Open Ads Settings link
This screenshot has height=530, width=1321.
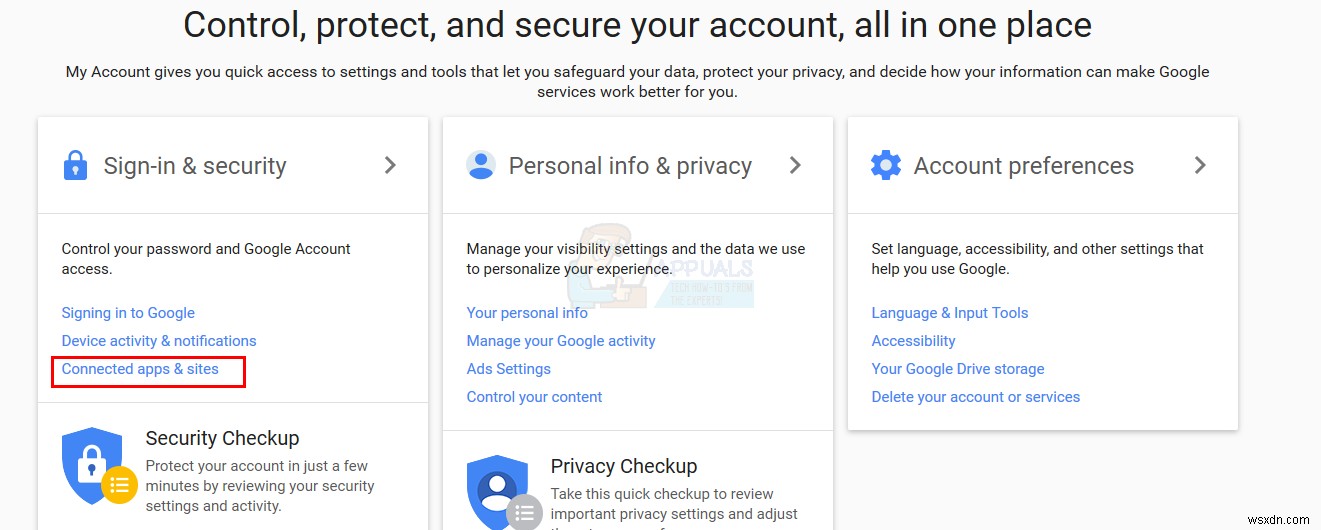click(508, 369)
